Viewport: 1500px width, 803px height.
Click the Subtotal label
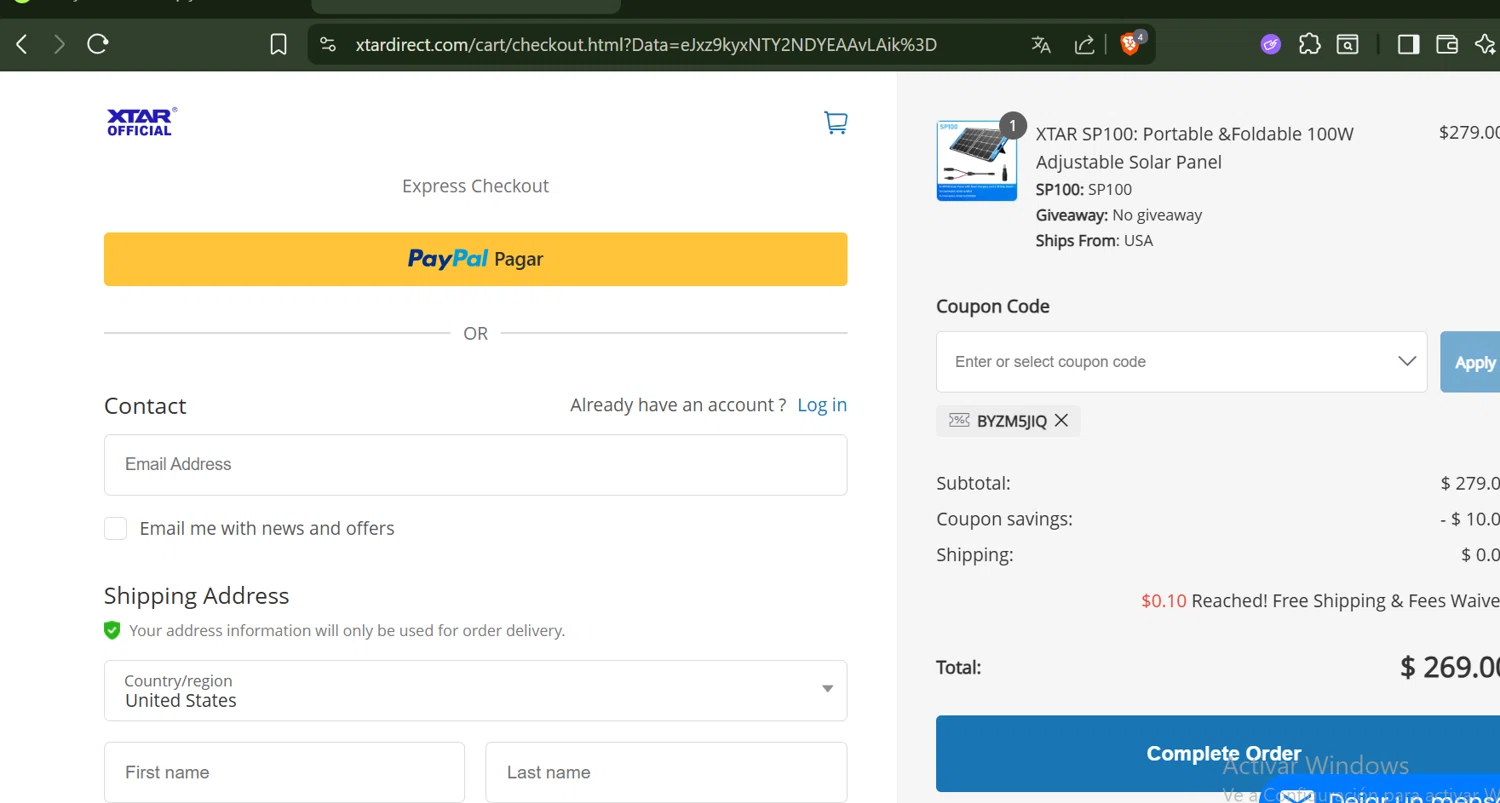click(x=973, y=483)
